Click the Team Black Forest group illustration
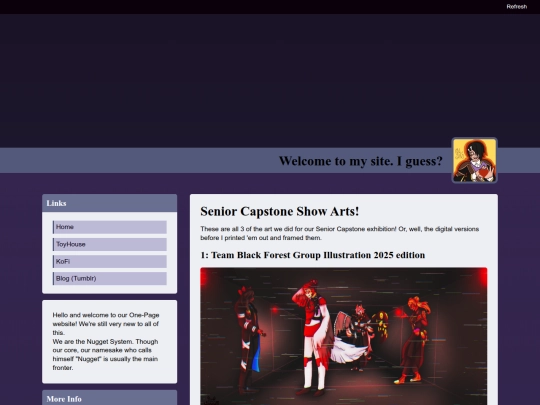Viewport: 540px width, 405px height. (x=344, y=336)
